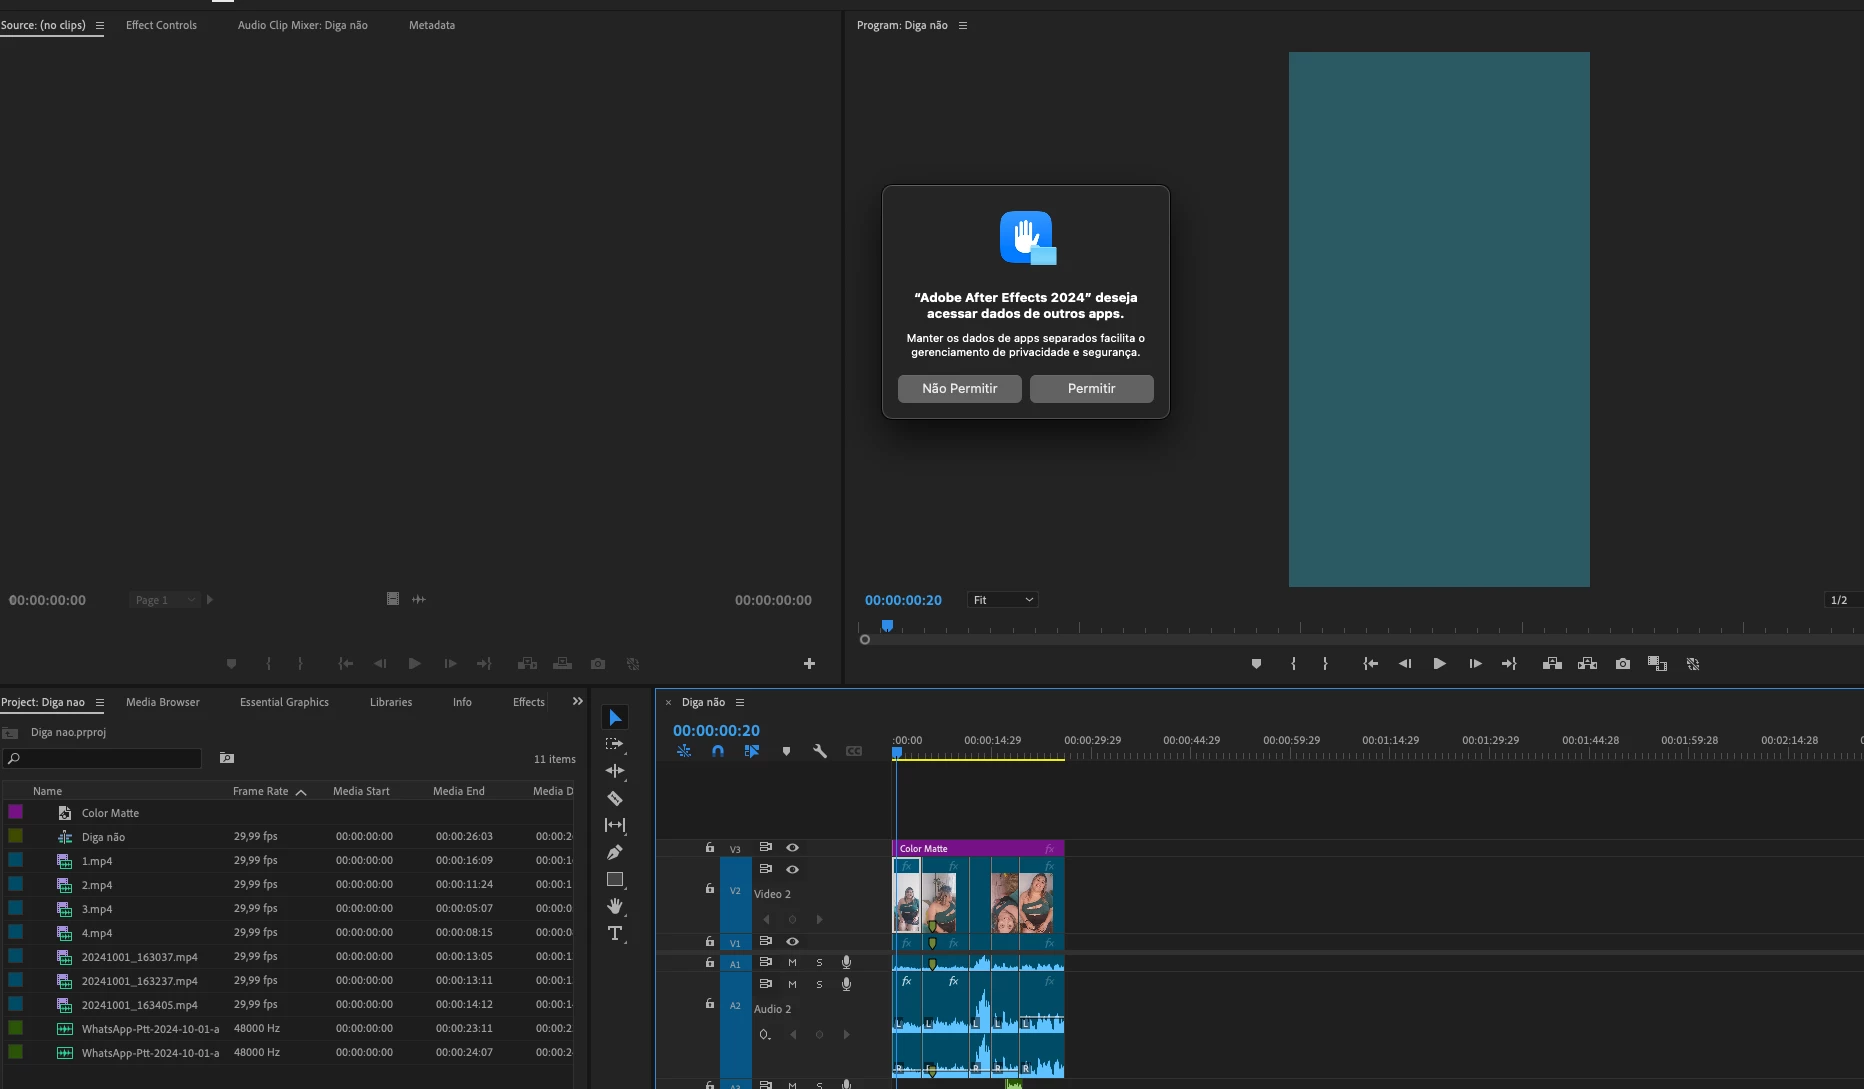Image resolution: width=1864 pixels, height=1089 pixels.
Task: Toggle Snap in Timeline magnet icon
Action: 718,751
